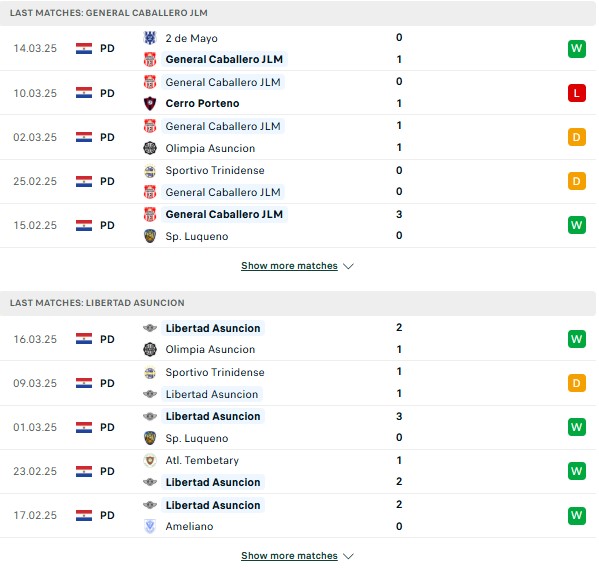The width and height of the screenshot is (599, 572).
Task: Expand Show more matches under Libertad Asuncion
Action: [x=289, y=556]
